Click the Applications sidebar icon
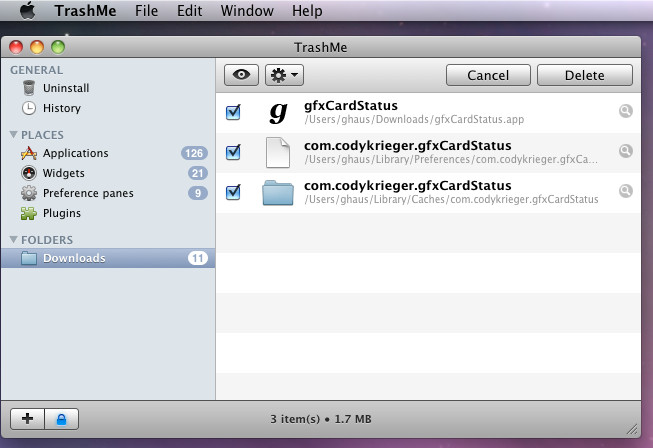The image size is (653, 448). pyautogui.click(x=29, y=153)
